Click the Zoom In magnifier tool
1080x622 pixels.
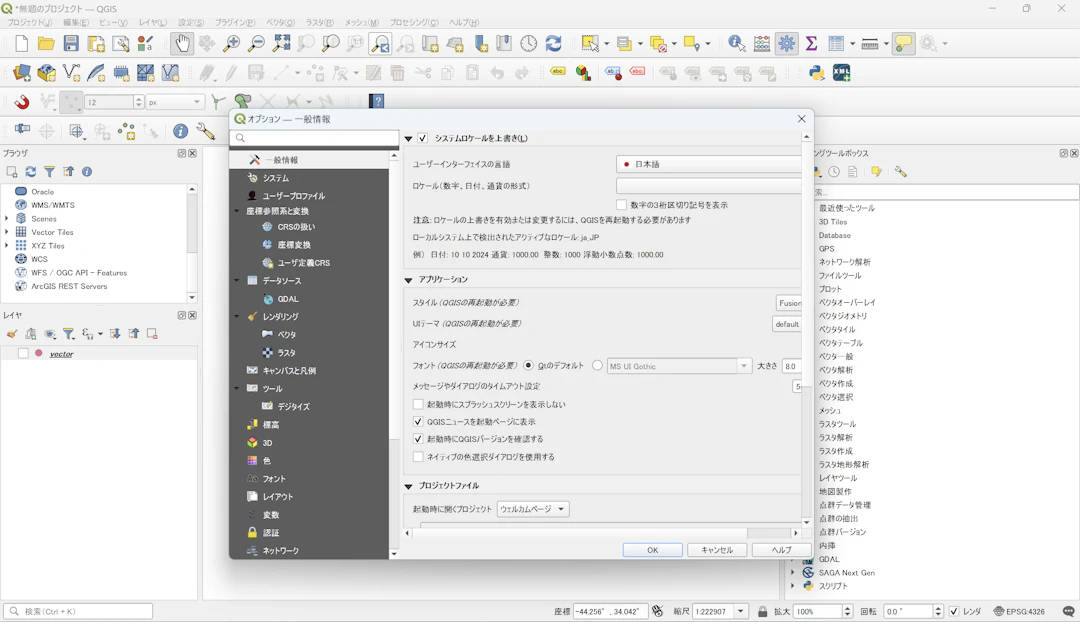tap(231, 43)
